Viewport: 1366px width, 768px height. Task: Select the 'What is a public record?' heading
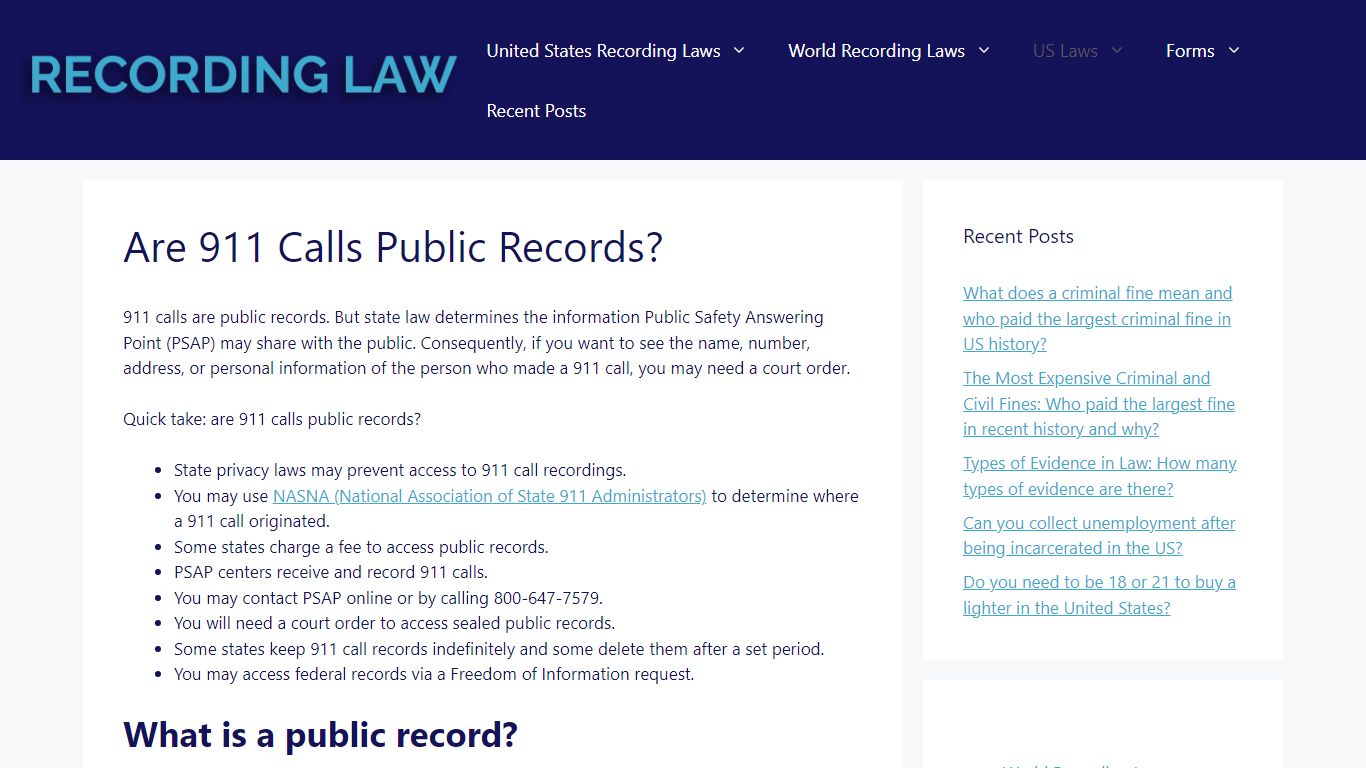click(x=320, y=735)
